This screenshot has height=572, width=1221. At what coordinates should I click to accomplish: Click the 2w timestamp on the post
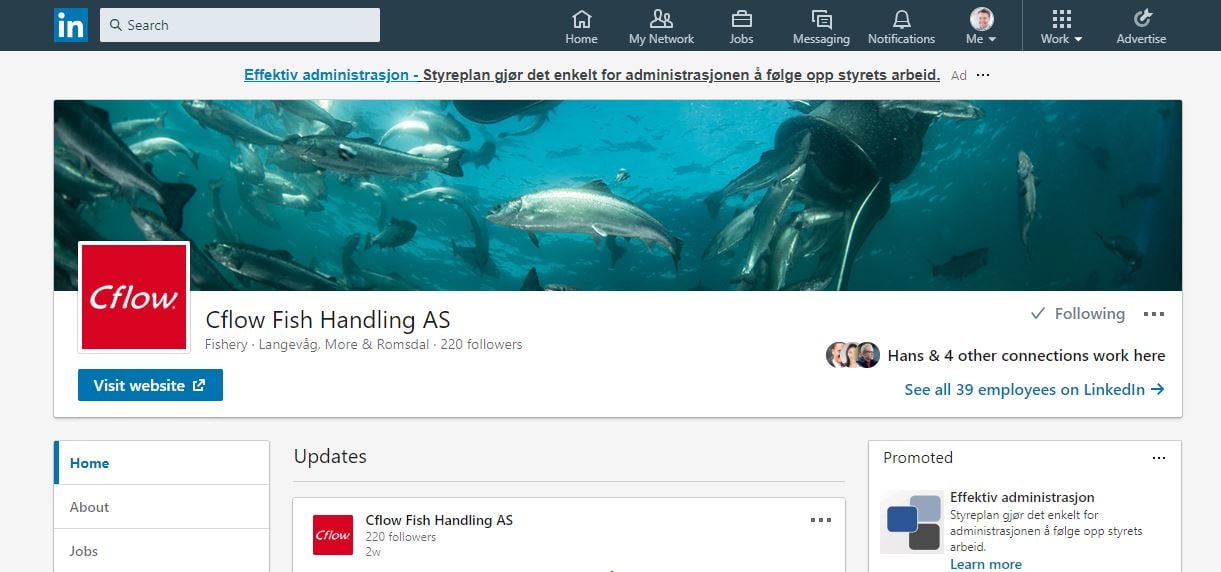click(373, 551)
